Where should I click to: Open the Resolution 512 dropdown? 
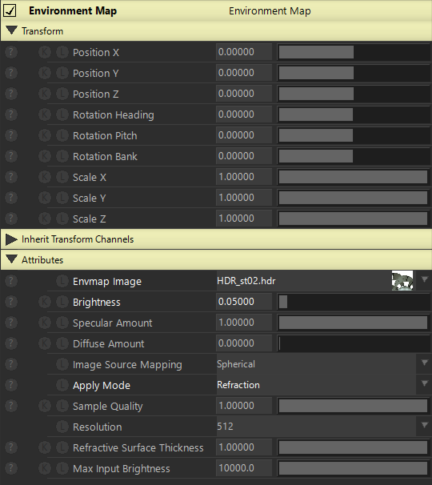(x=323, y=427)
